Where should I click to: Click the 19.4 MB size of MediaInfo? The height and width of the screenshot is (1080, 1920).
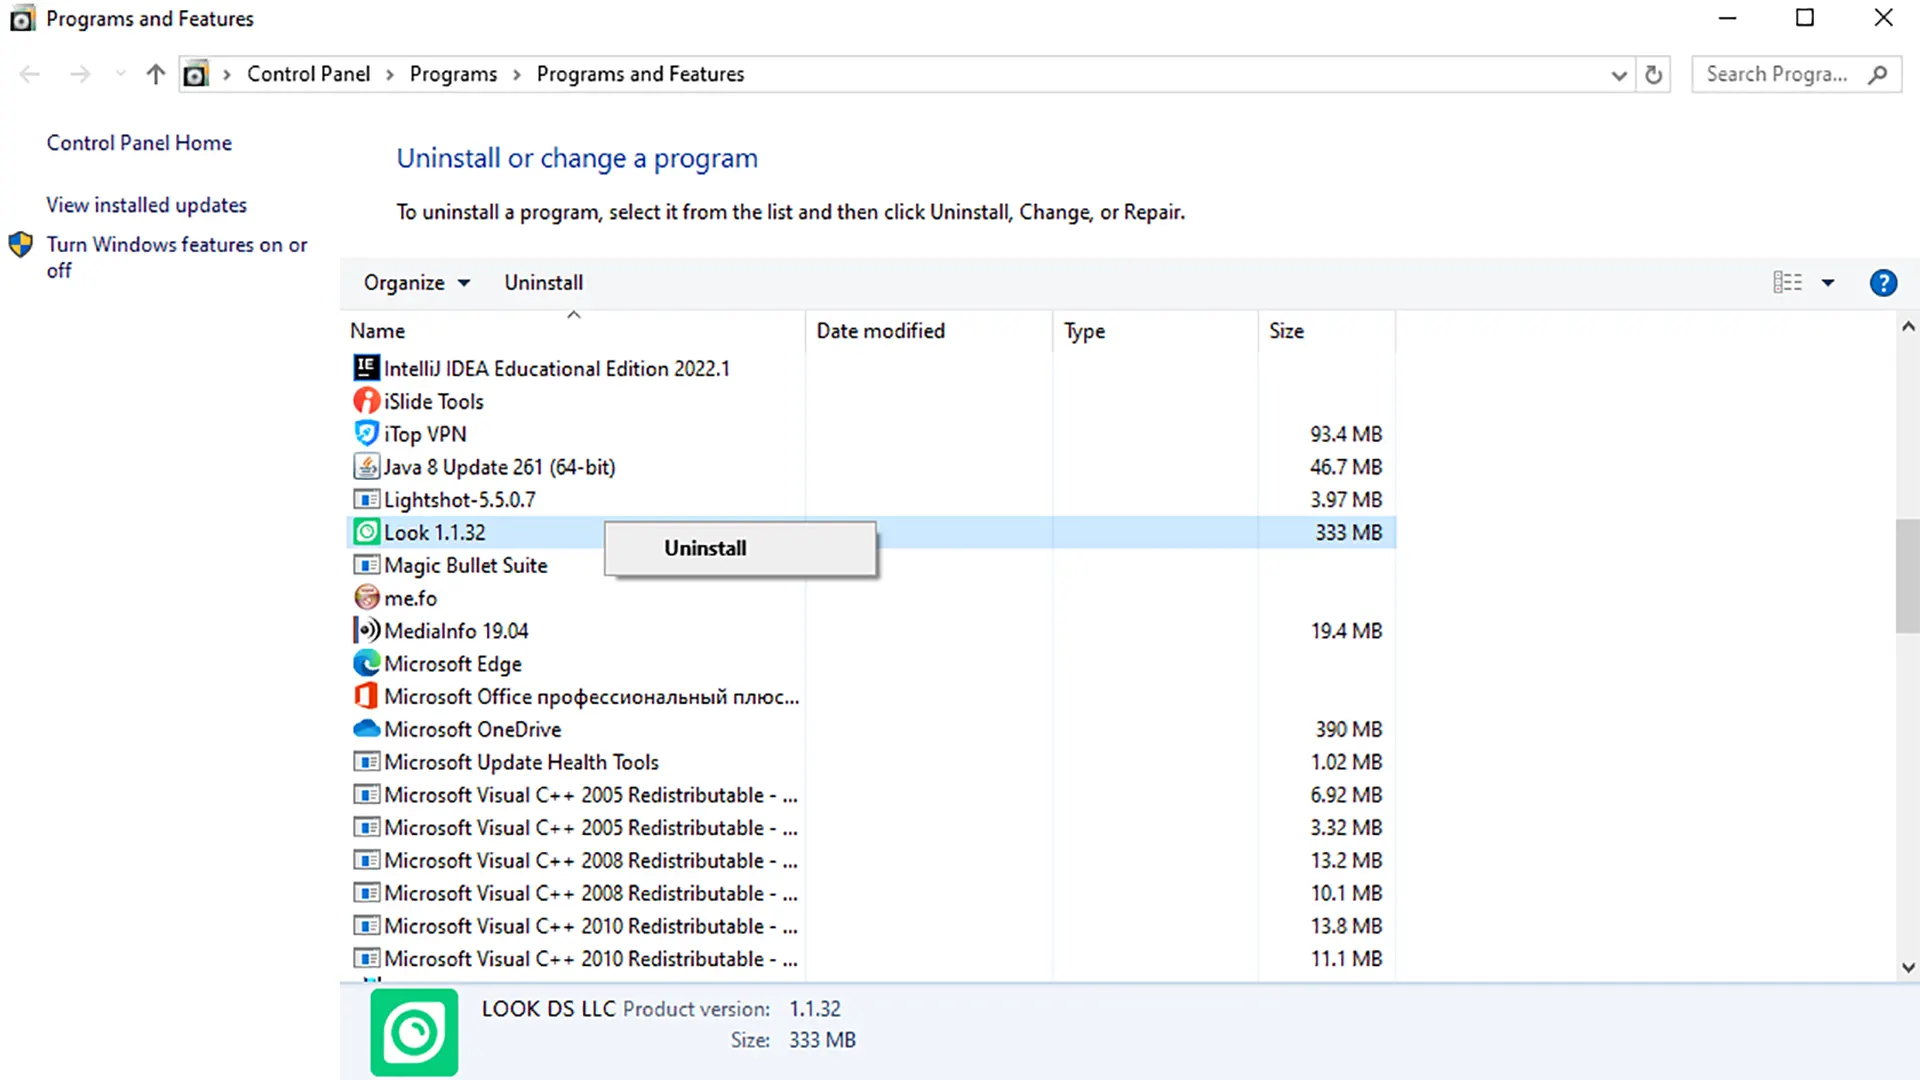[1346, 631]
